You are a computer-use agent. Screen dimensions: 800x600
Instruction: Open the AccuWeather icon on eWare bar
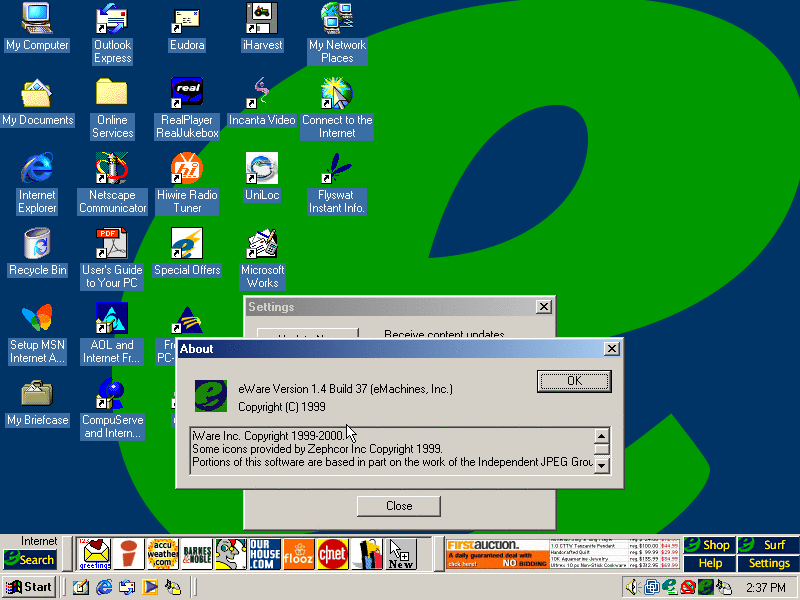pyautogui.click(x=162, y=553)
